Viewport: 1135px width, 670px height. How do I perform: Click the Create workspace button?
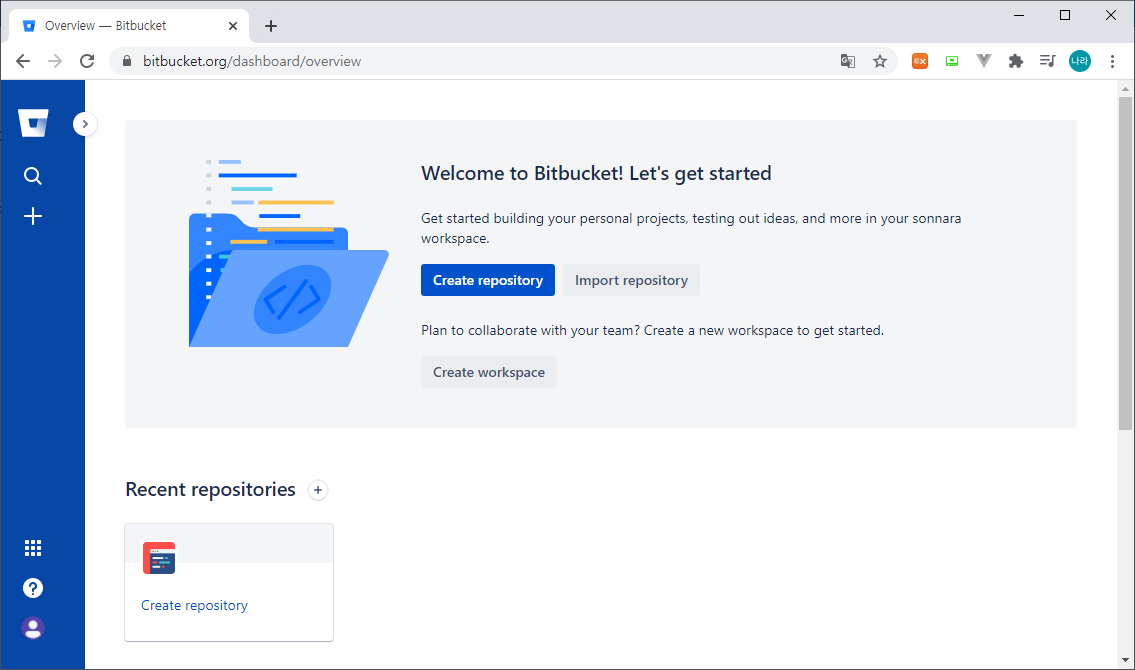[x=489, y=371]
